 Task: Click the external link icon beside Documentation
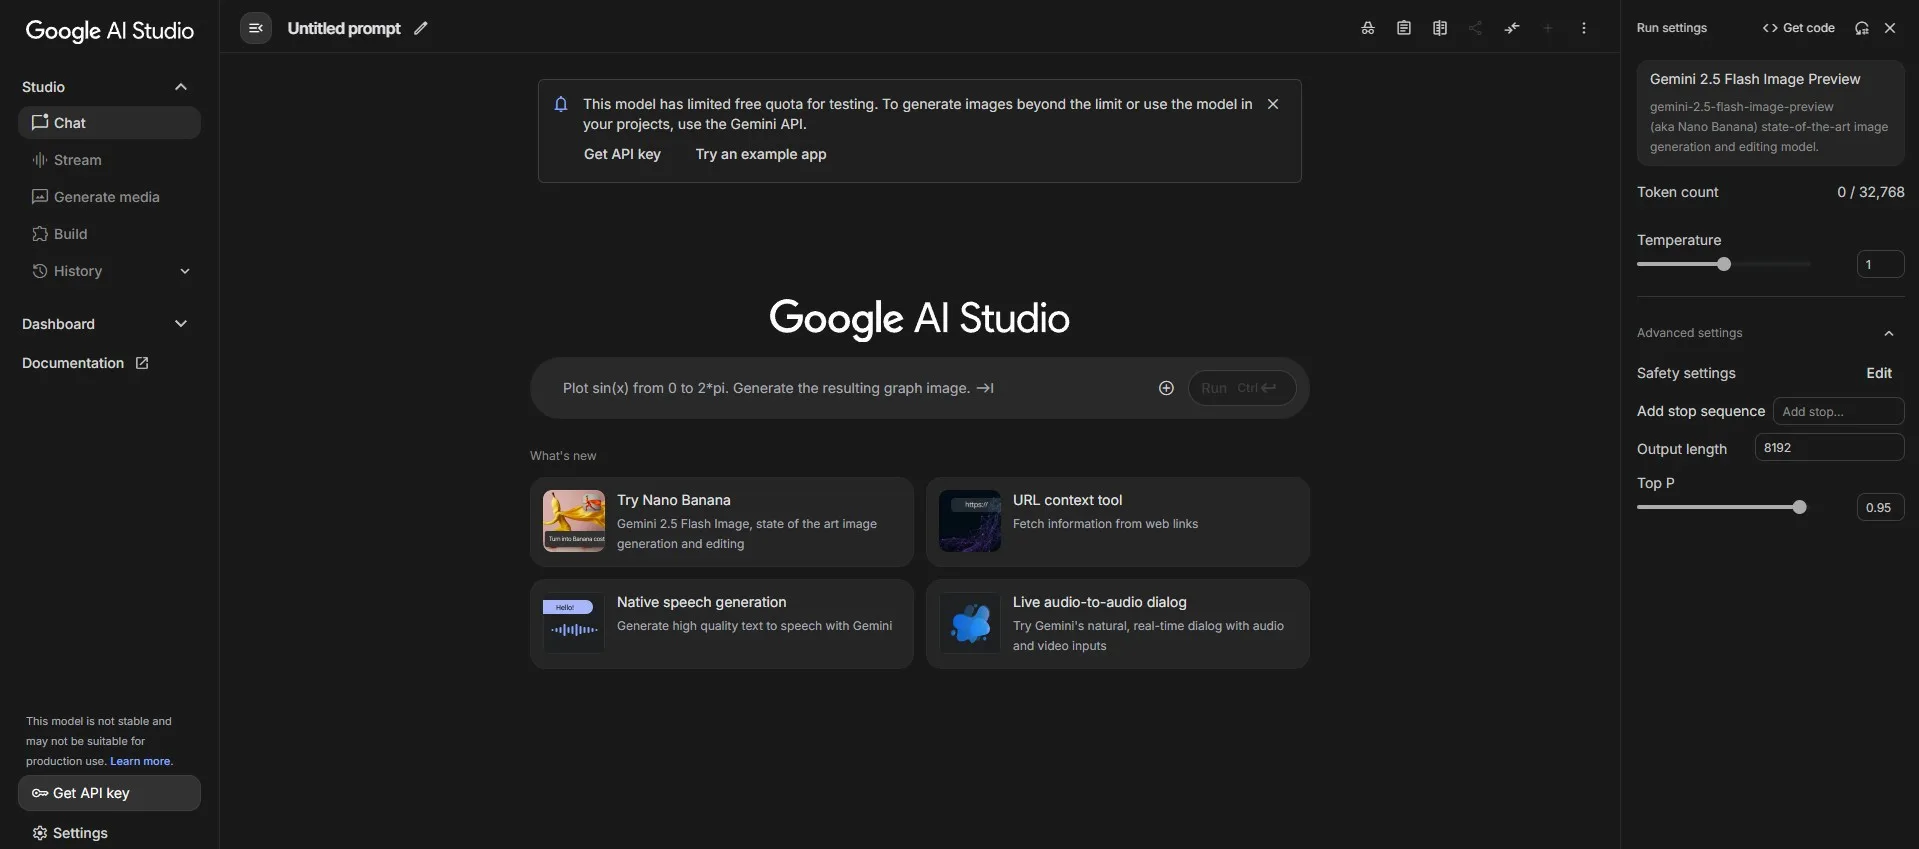(x=142, y=363)
